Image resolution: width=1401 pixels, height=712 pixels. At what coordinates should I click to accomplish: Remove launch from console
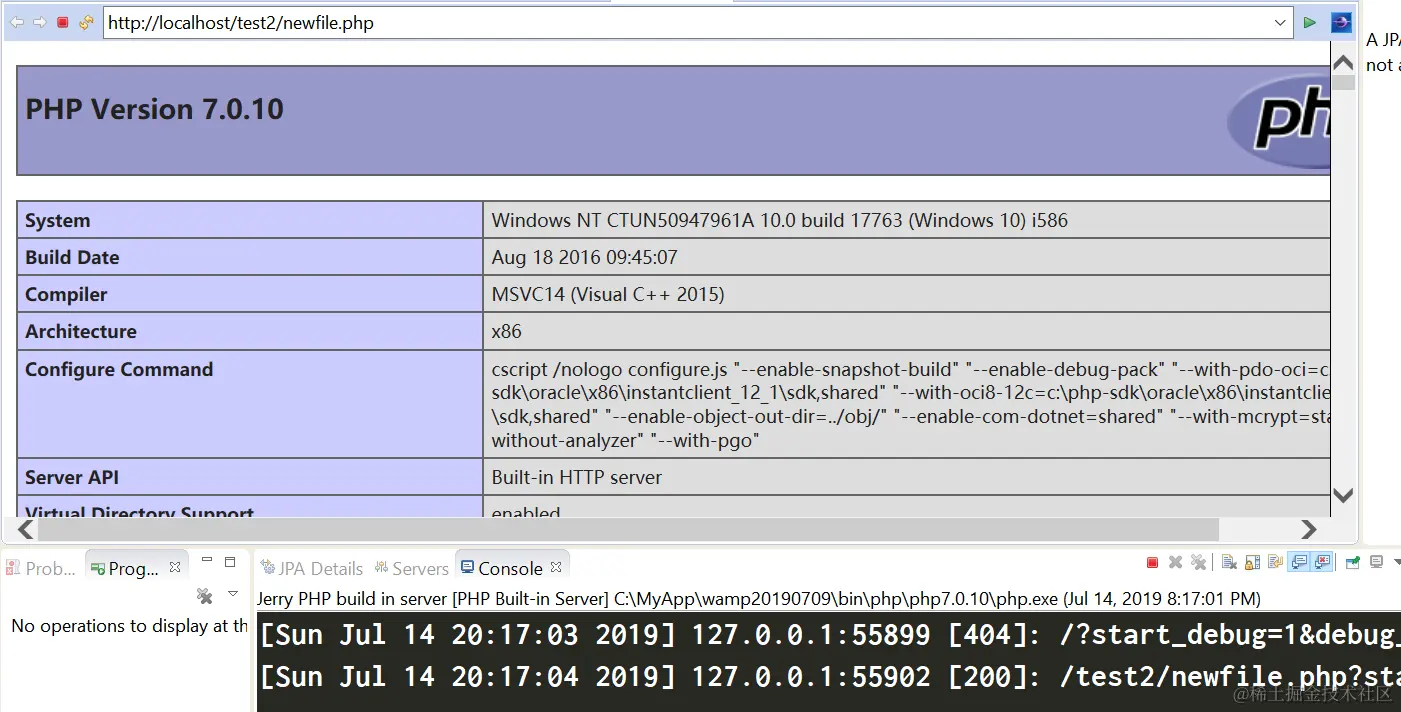pos(1176,563)
